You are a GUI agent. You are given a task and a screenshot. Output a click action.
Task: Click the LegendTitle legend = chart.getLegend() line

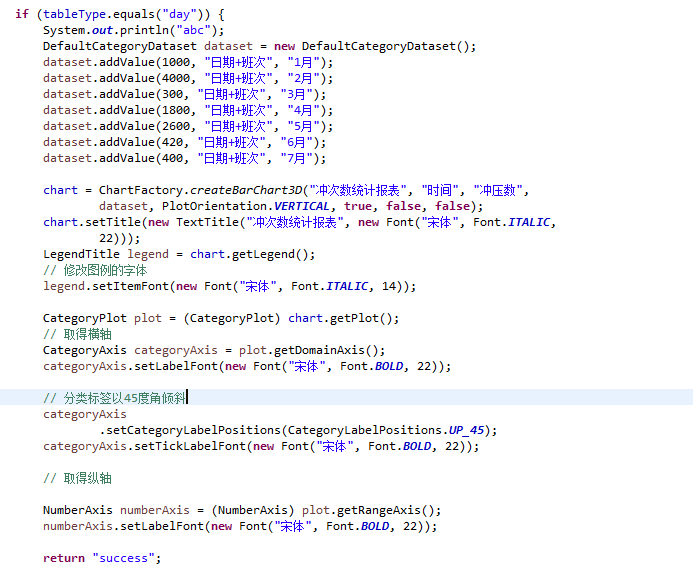pyautogui.click(x=179, y=254)
